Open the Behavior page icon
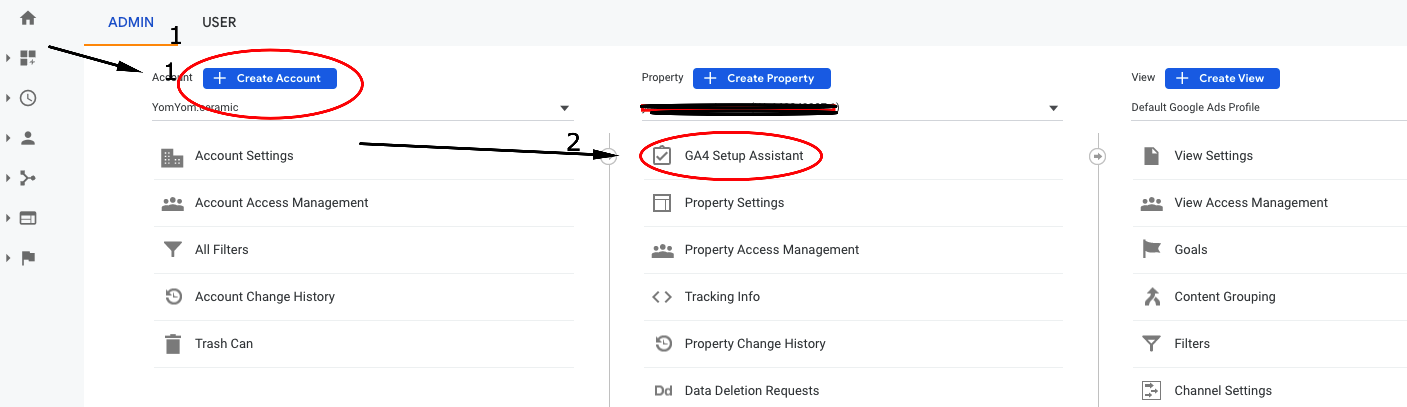1407x407 pixels. point(28,218)
